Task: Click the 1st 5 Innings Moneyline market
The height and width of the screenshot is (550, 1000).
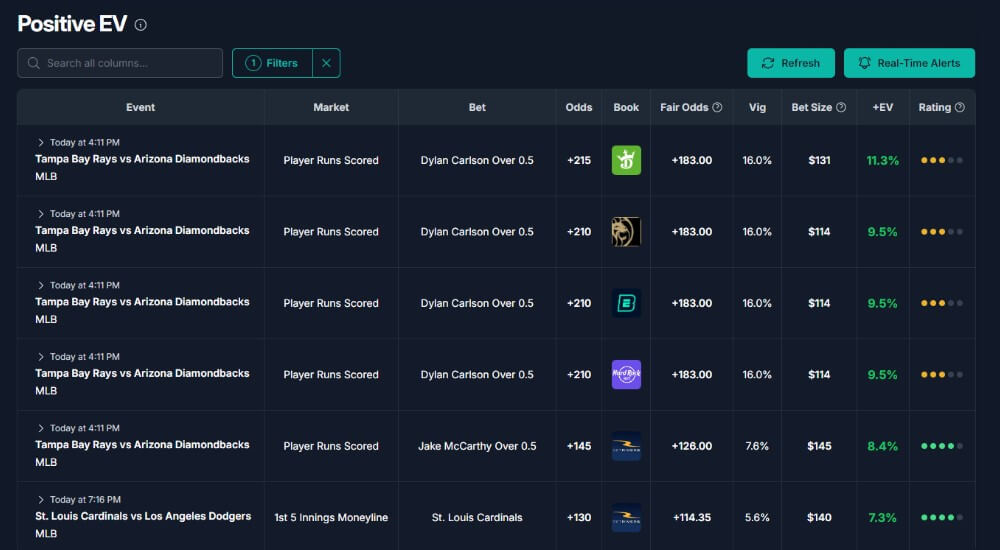Action: (331, 517)
